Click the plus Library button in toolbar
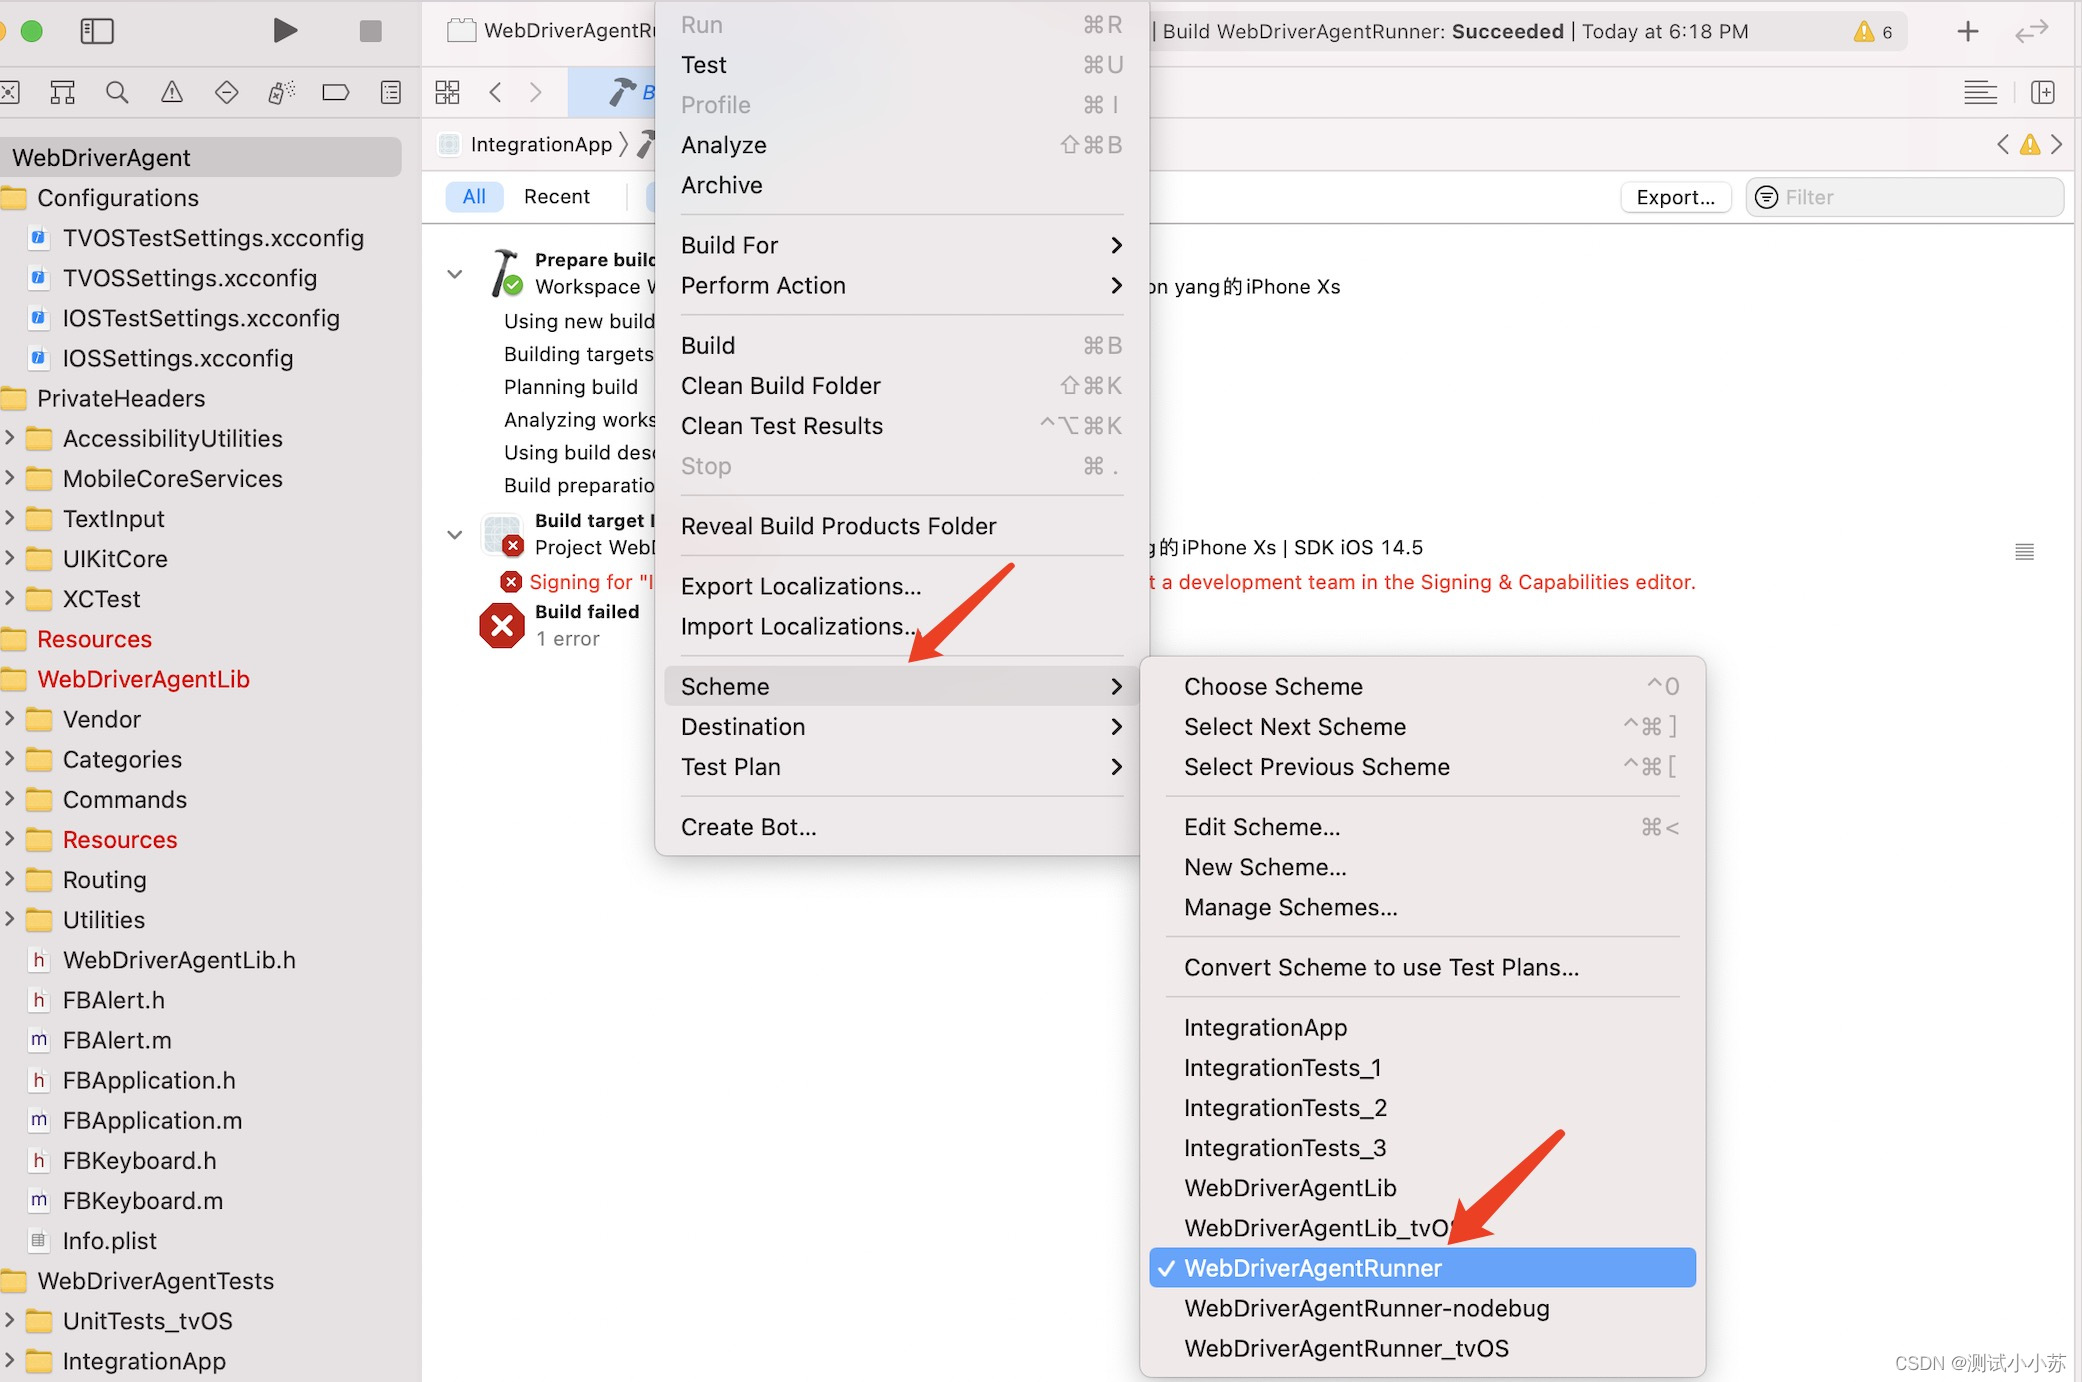 point(1967,31)
